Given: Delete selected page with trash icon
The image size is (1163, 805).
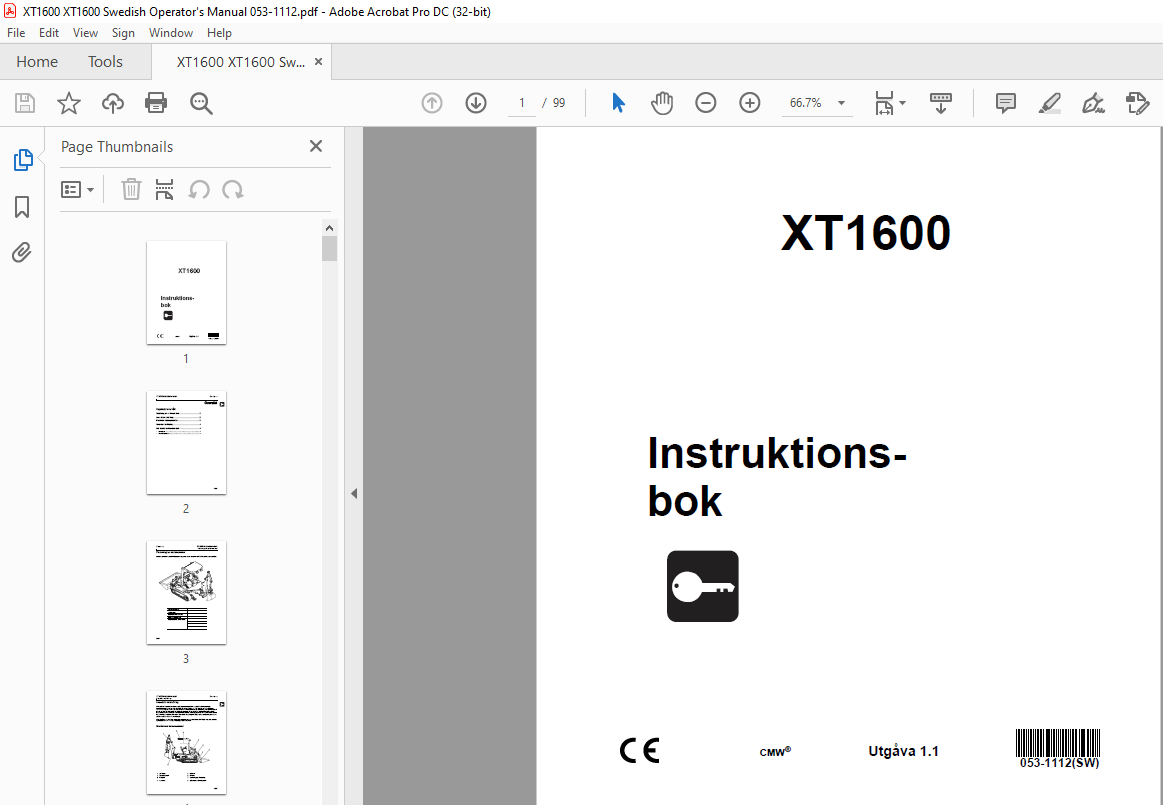Looking at the screenshot, I should [131, 189].
